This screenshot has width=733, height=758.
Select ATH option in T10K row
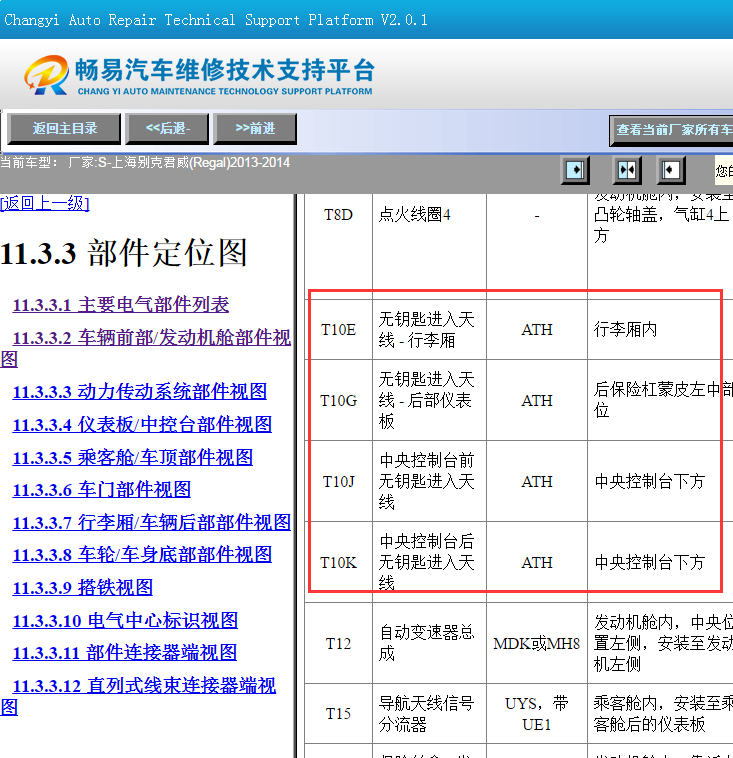coord(537,562)
